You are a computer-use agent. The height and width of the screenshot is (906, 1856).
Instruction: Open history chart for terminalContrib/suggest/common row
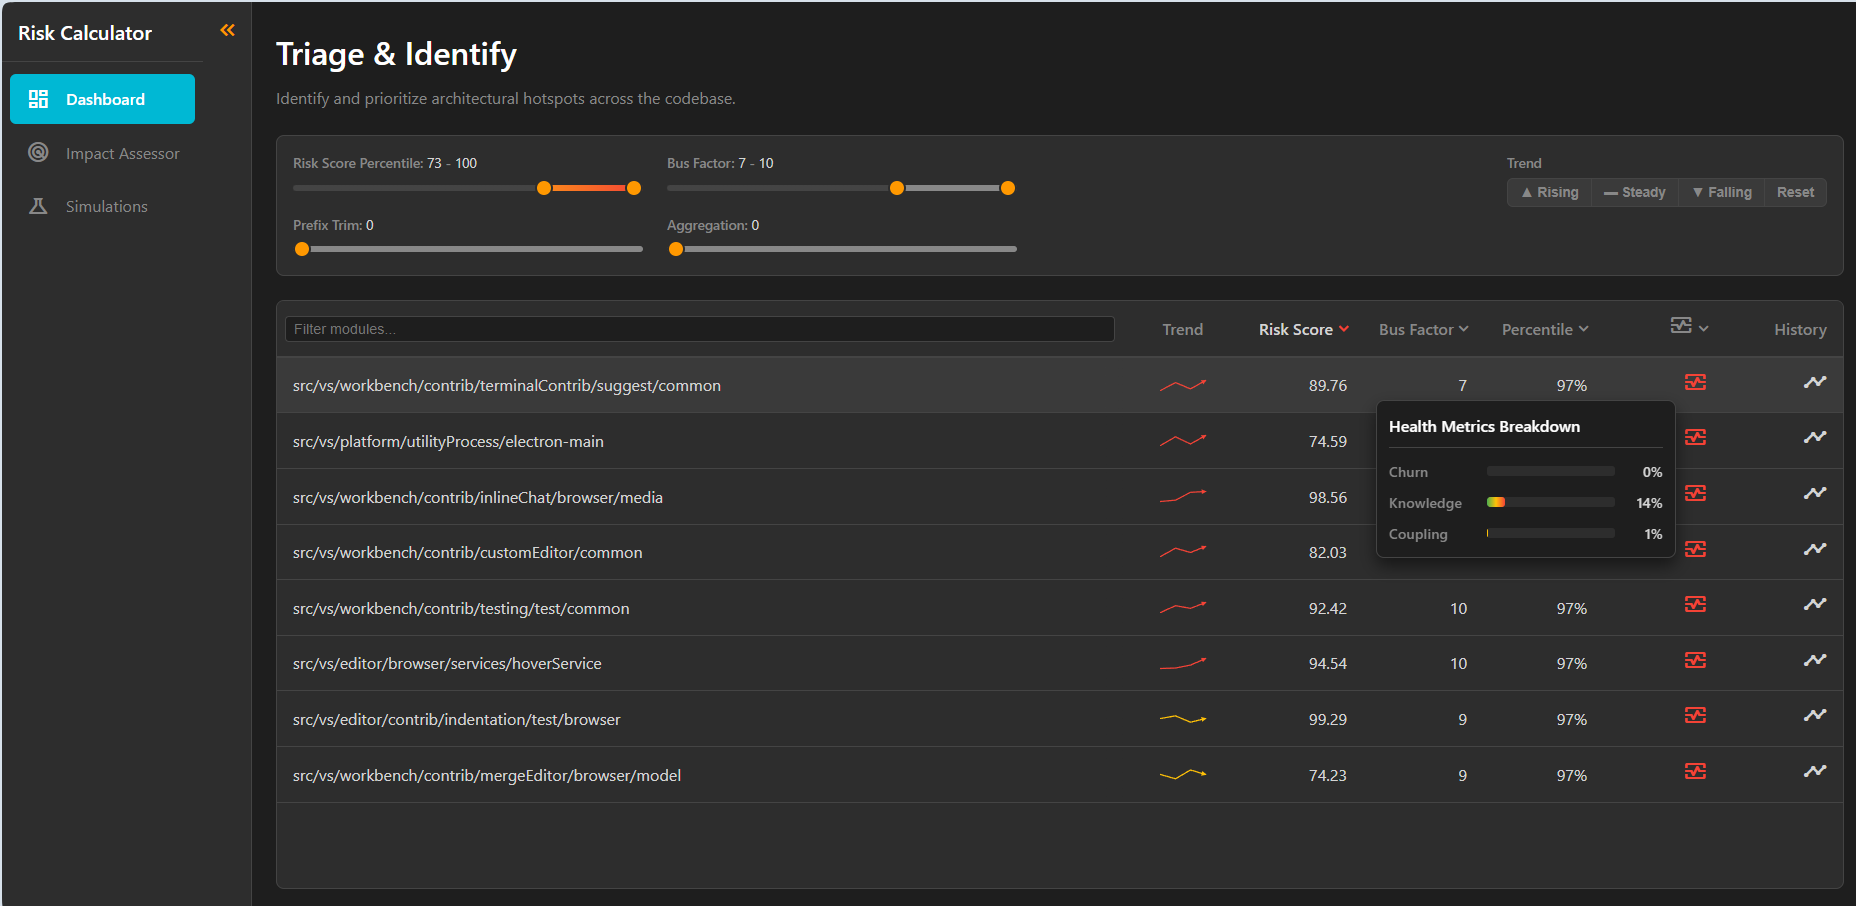pyautogui.click(x=1814, y=382)
